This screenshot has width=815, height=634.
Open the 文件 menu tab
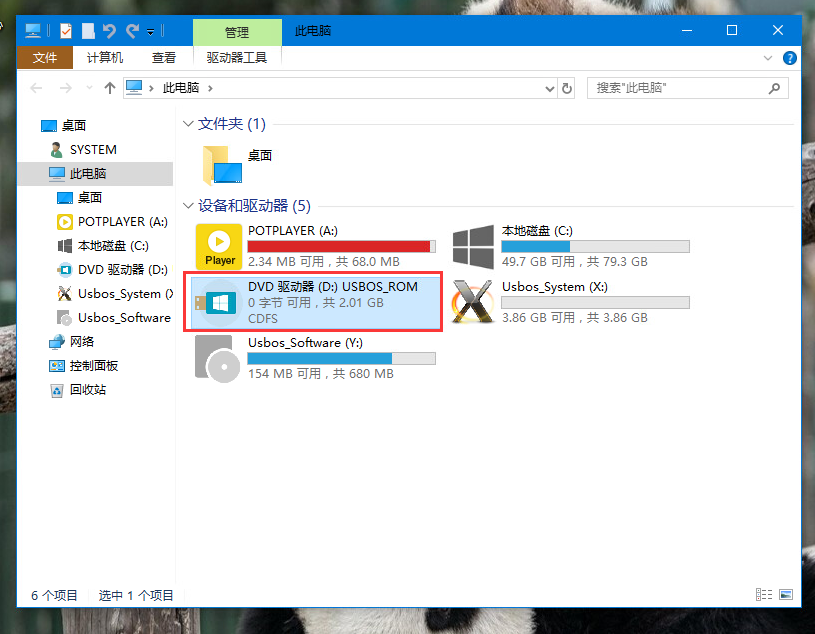tap(45, 58)
